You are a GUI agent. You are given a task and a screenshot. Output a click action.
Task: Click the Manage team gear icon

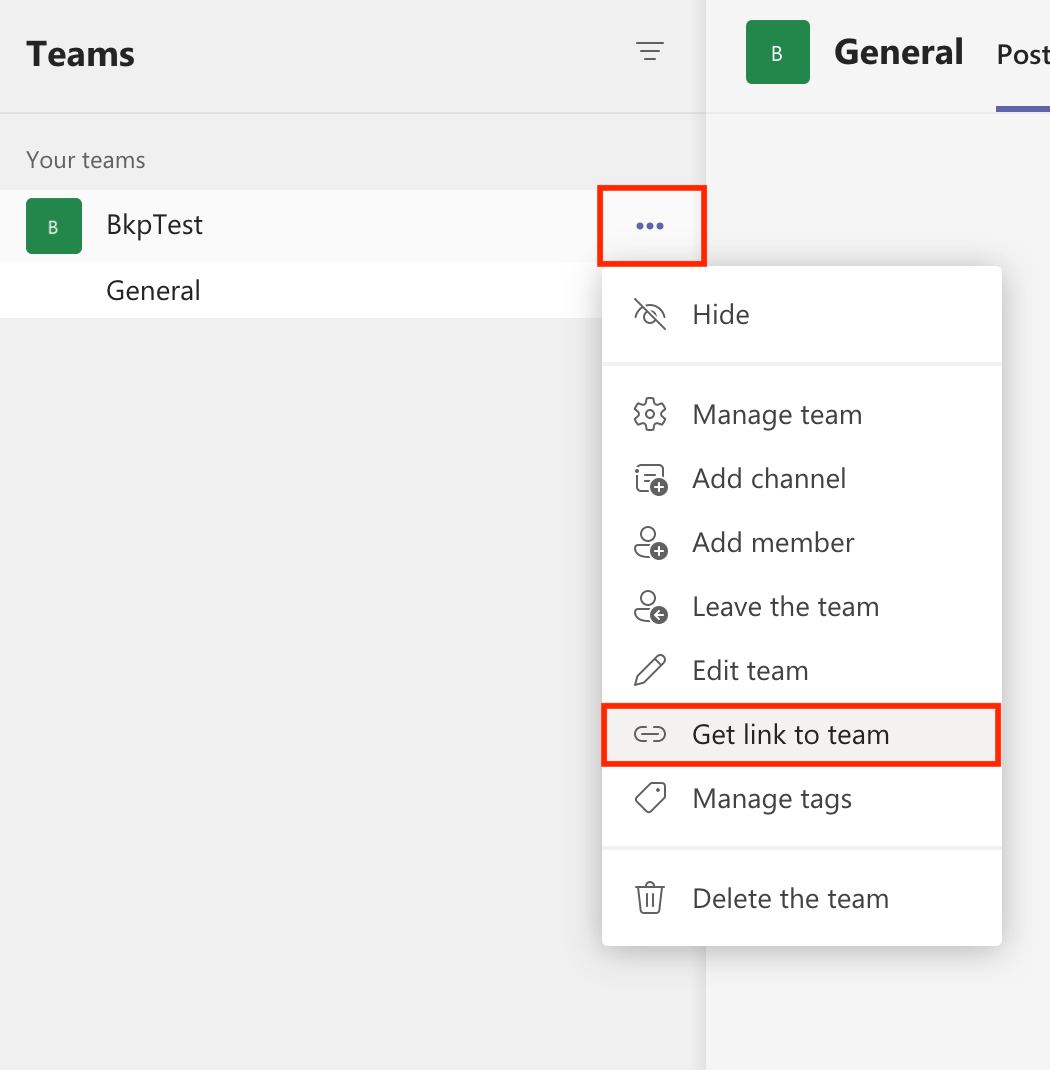[x=650, y=414]
